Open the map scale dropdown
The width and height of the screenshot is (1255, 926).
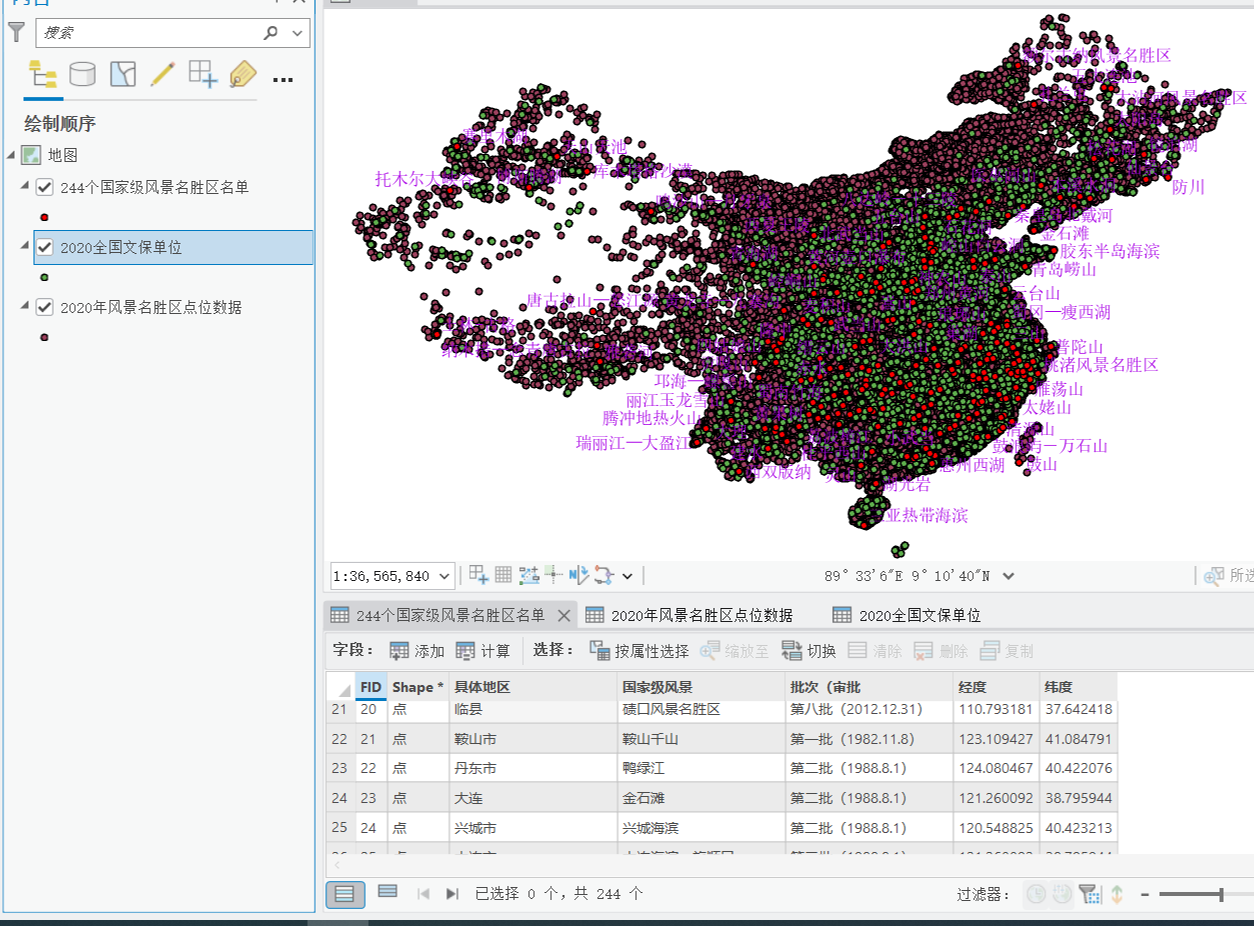point(445,576)
